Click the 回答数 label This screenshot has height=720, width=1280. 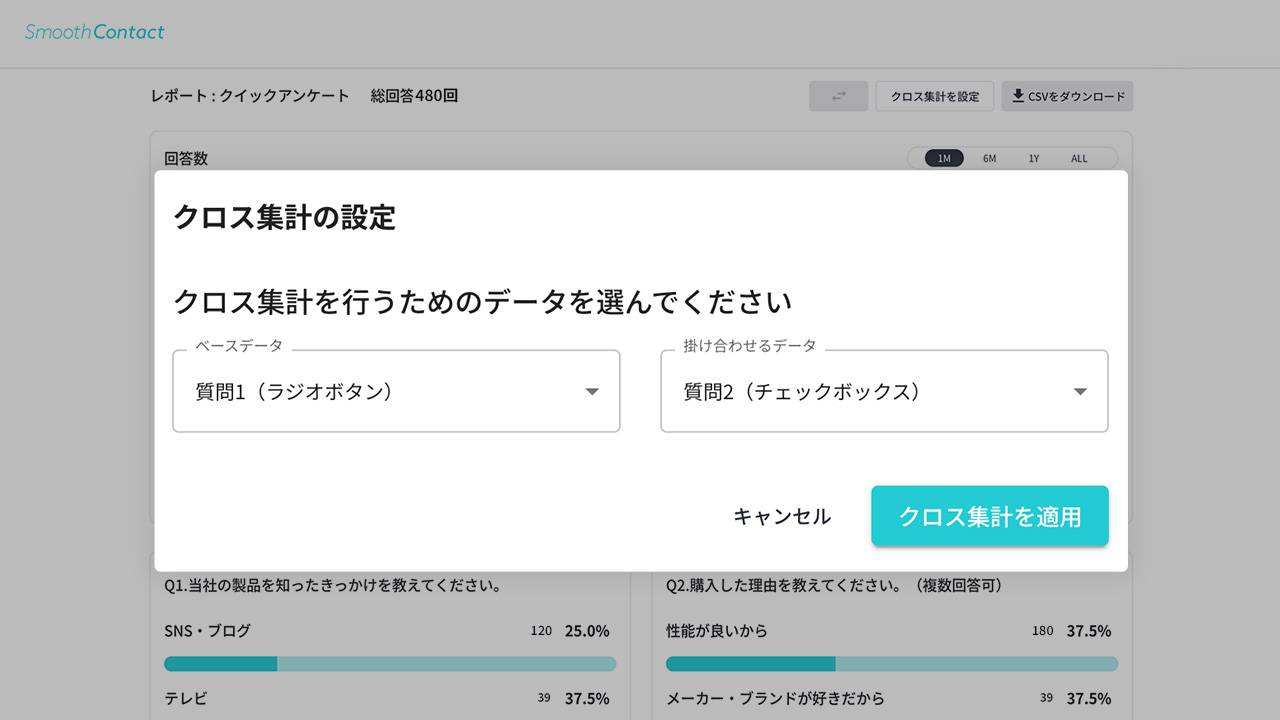[186, 158]
